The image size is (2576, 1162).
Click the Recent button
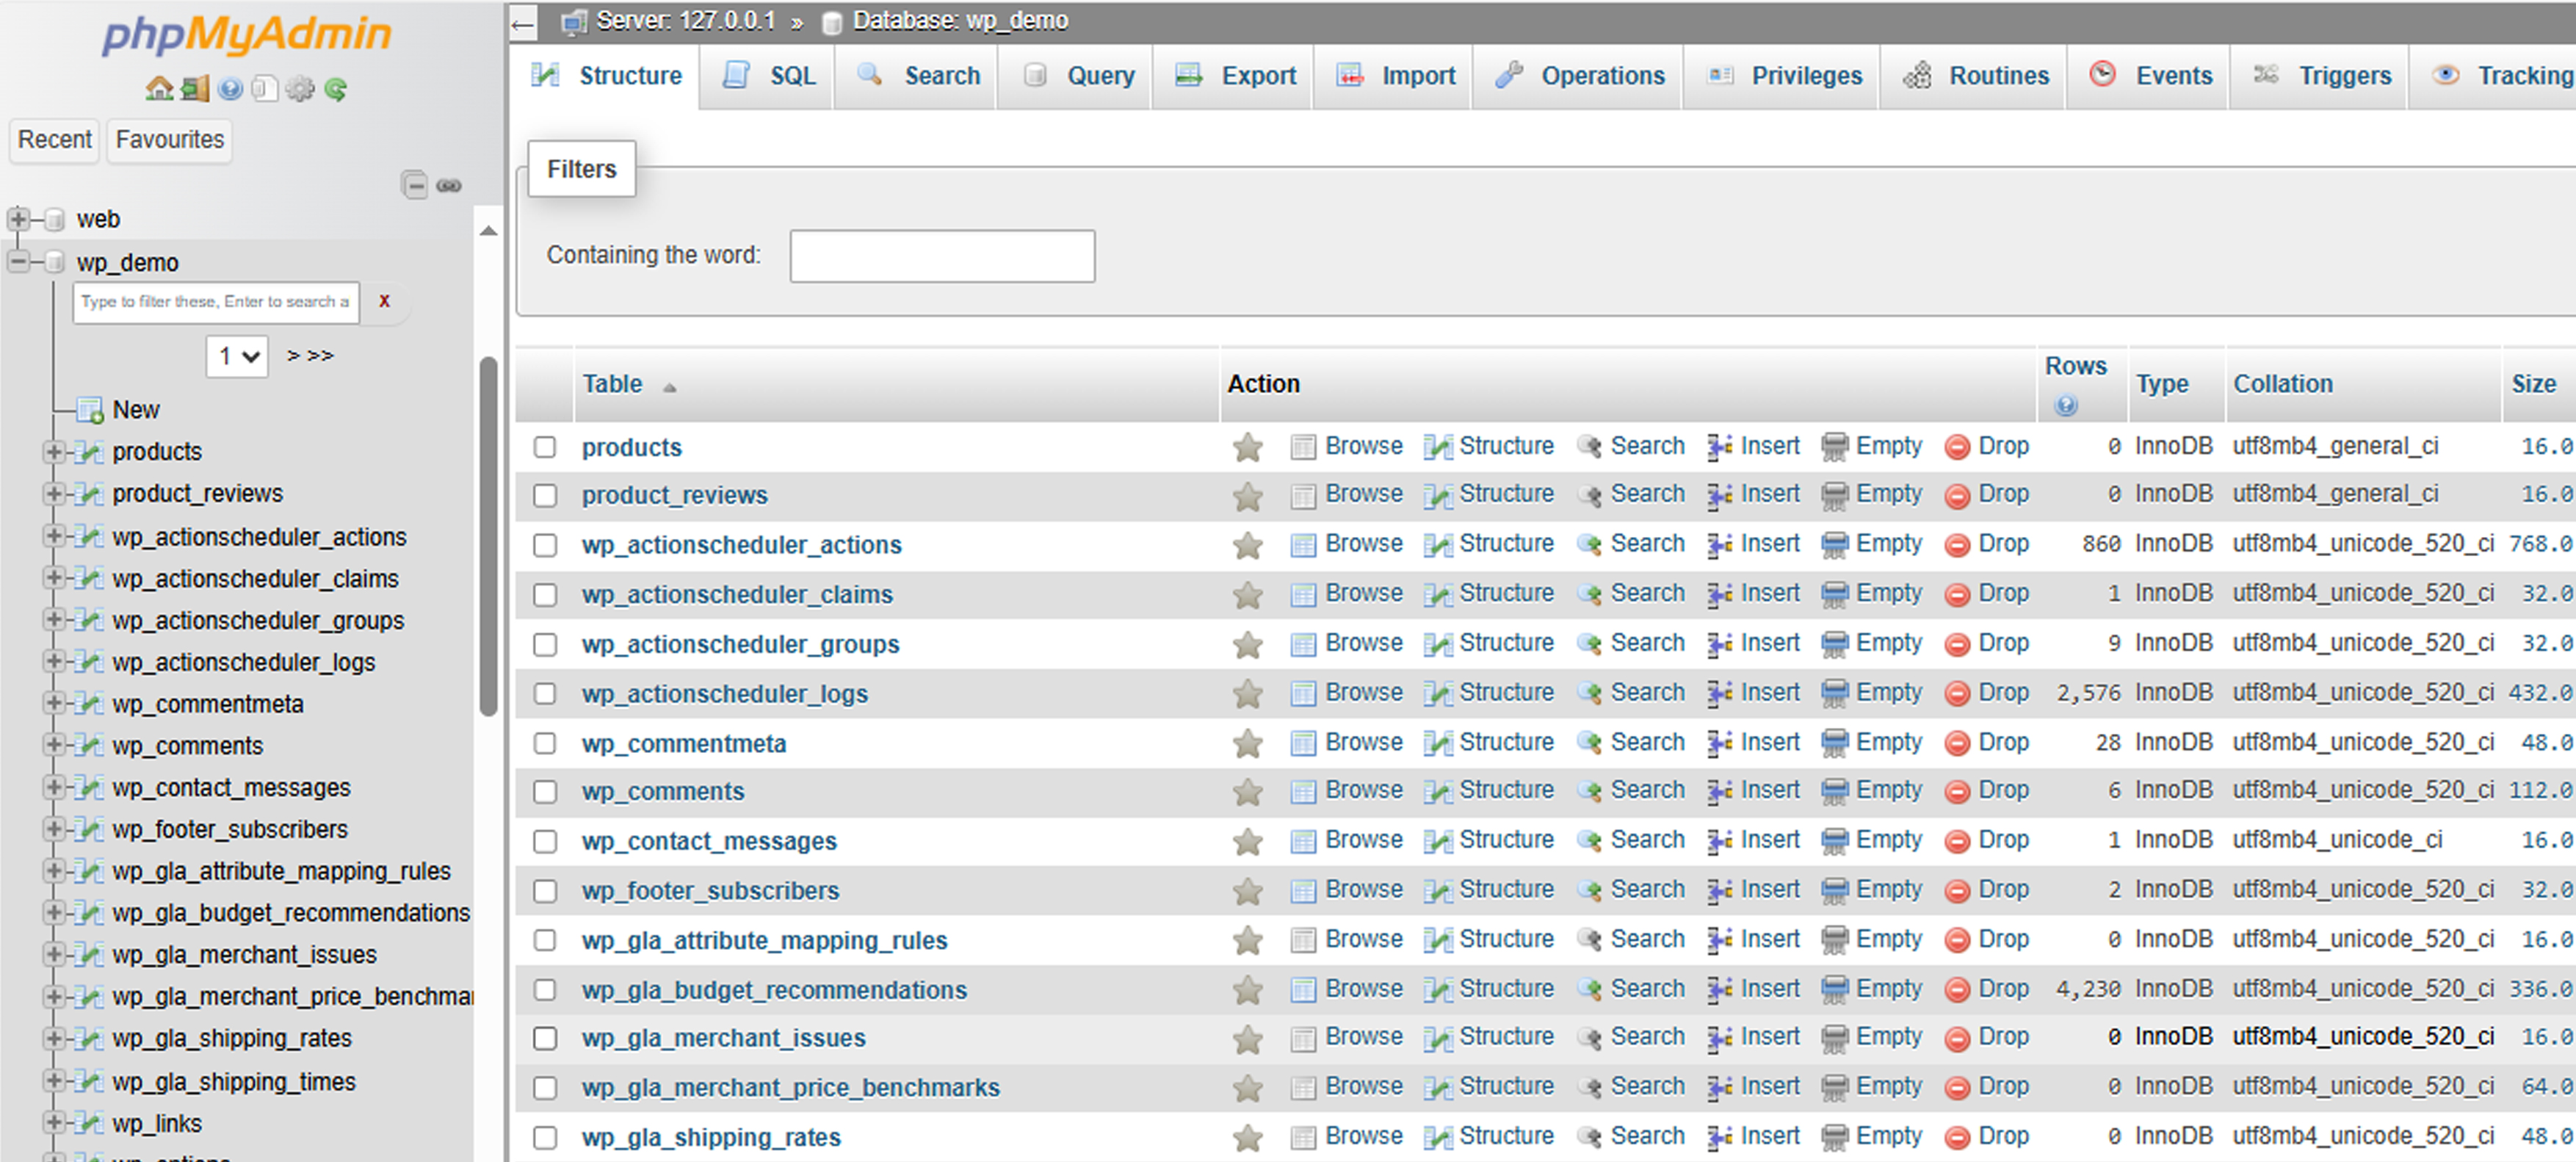(x=55, y=140)
